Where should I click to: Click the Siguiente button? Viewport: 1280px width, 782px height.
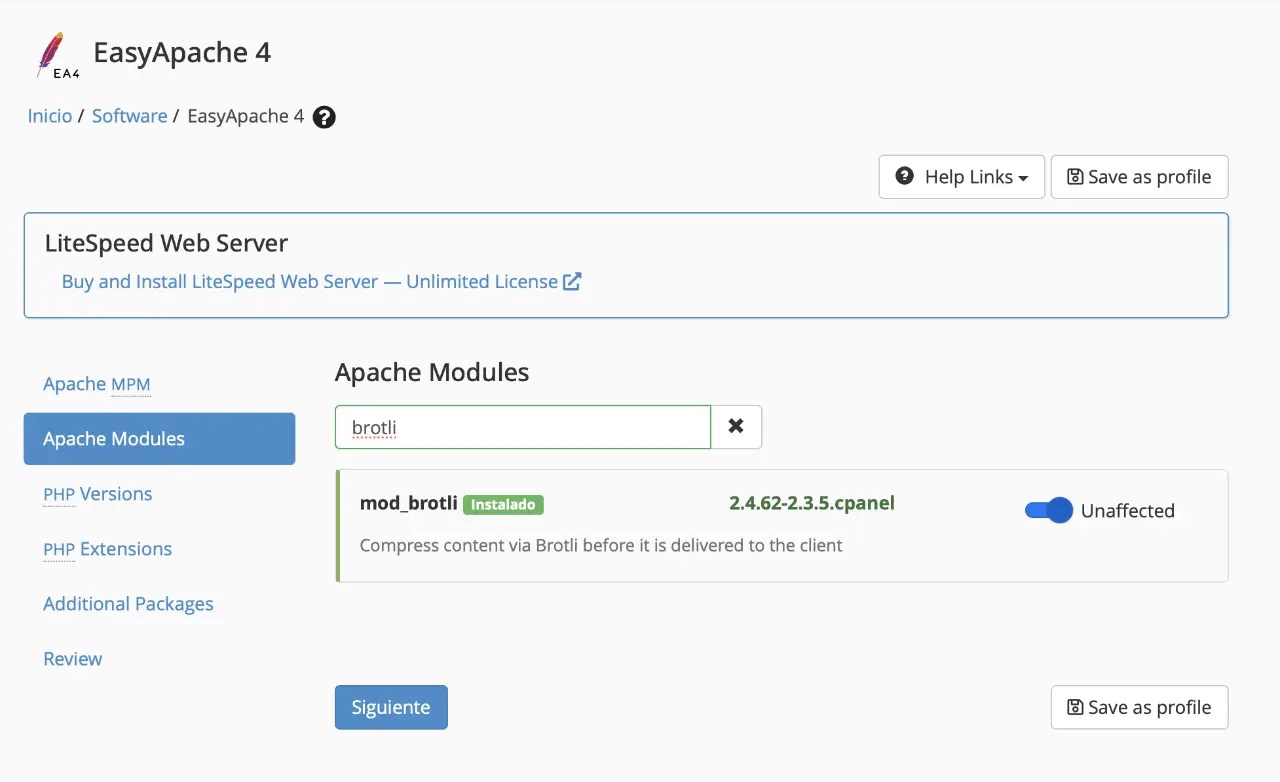[391, 707]
